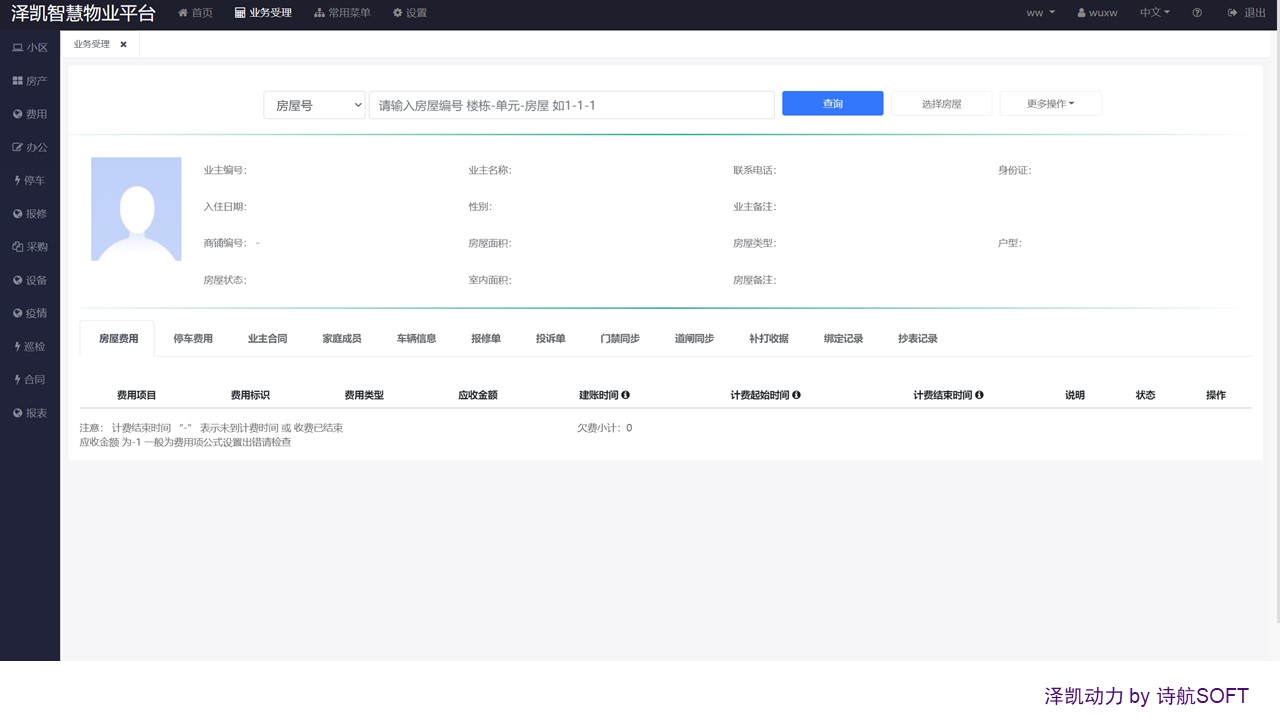The width and height of the screenshot is (1280, 720).
Task: Click the 设备 globe icon in sidebar
Action: point(18,280)
